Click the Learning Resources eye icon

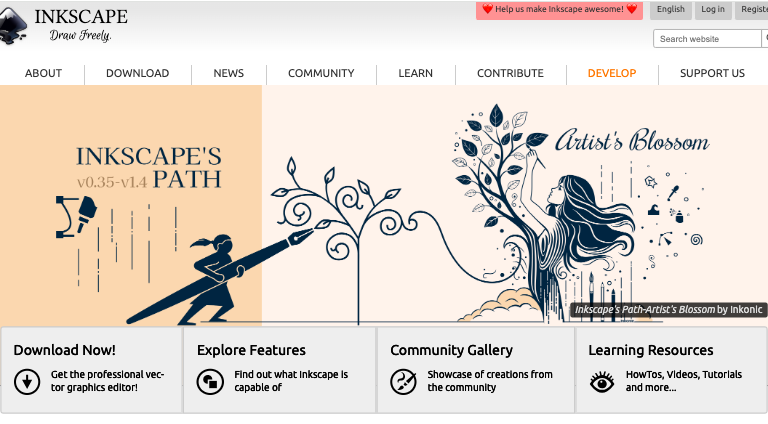point(601,381)
